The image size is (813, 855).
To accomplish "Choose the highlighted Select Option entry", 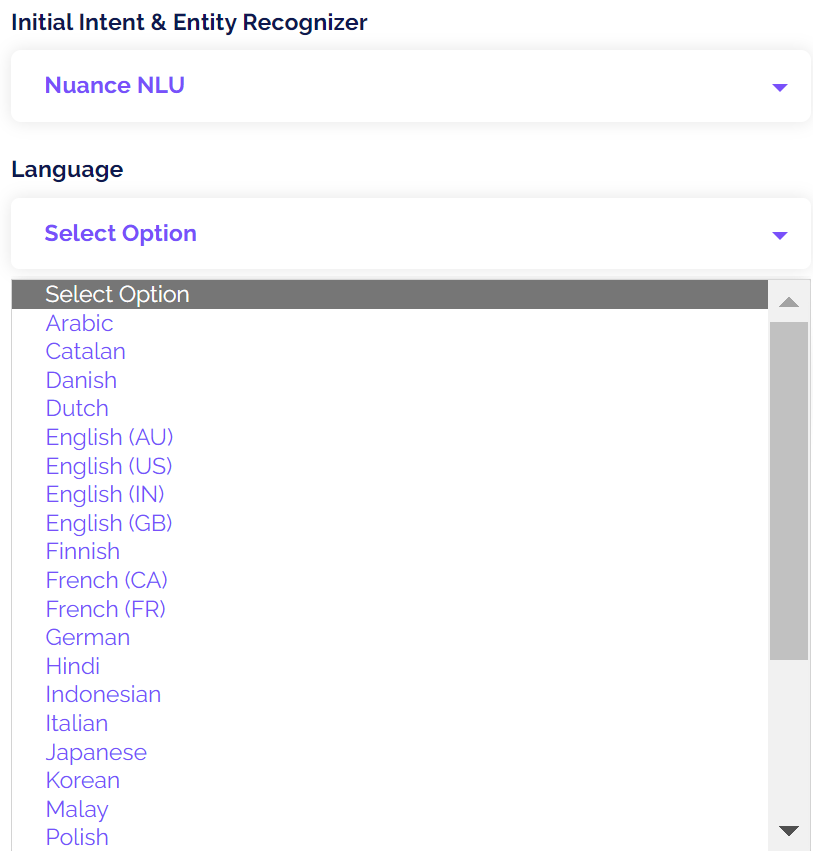I will [x=389, y=294].
